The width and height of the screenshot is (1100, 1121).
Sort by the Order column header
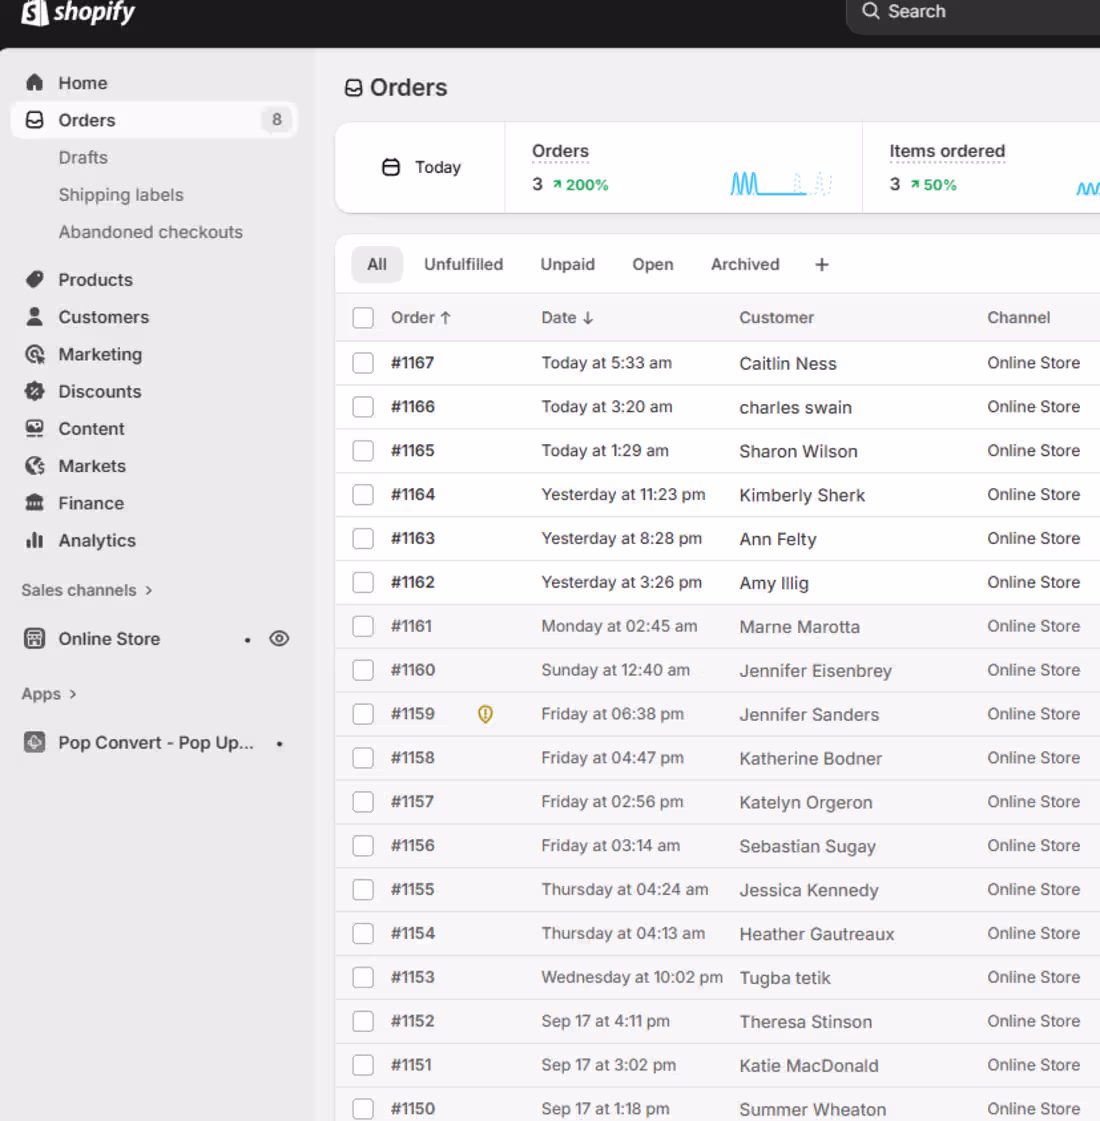(421, 317)
